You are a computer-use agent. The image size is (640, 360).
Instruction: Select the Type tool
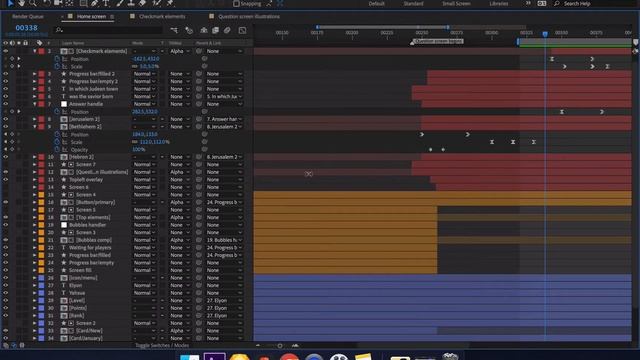106,3
